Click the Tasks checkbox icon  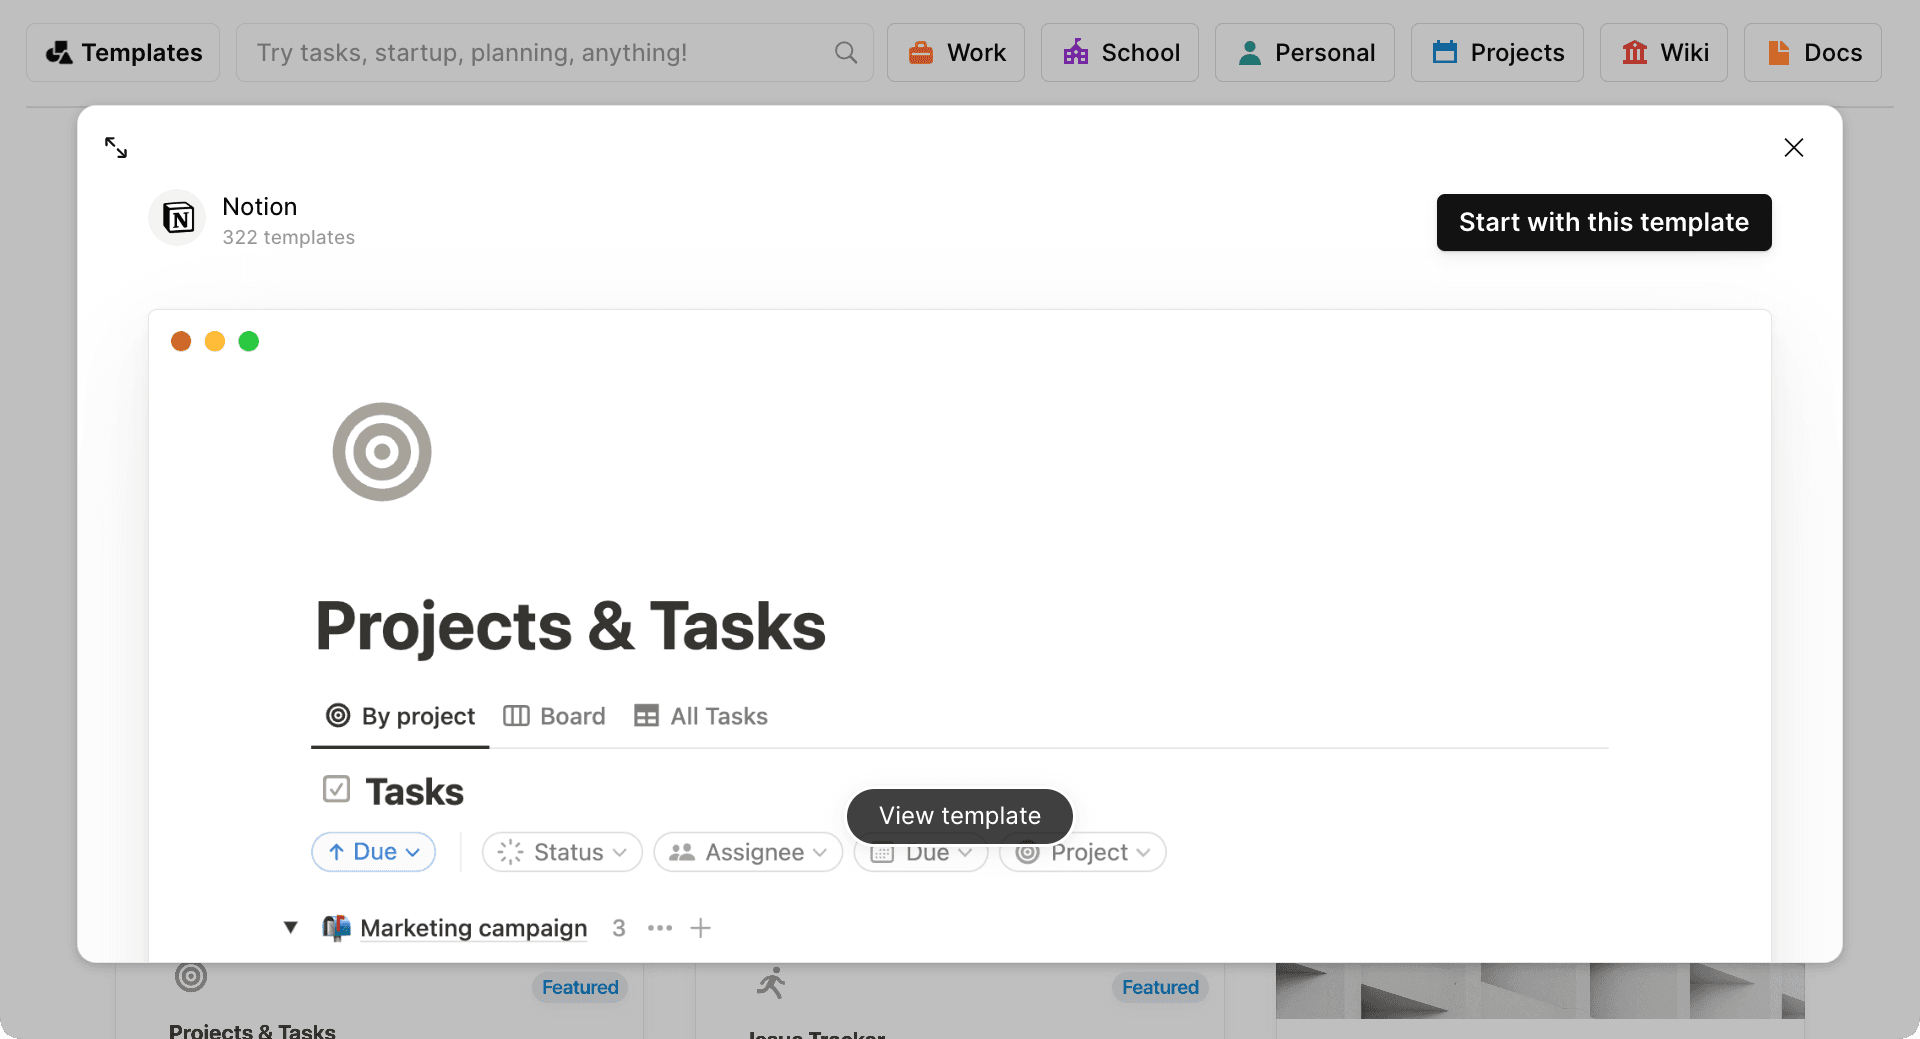coord(337,790)
